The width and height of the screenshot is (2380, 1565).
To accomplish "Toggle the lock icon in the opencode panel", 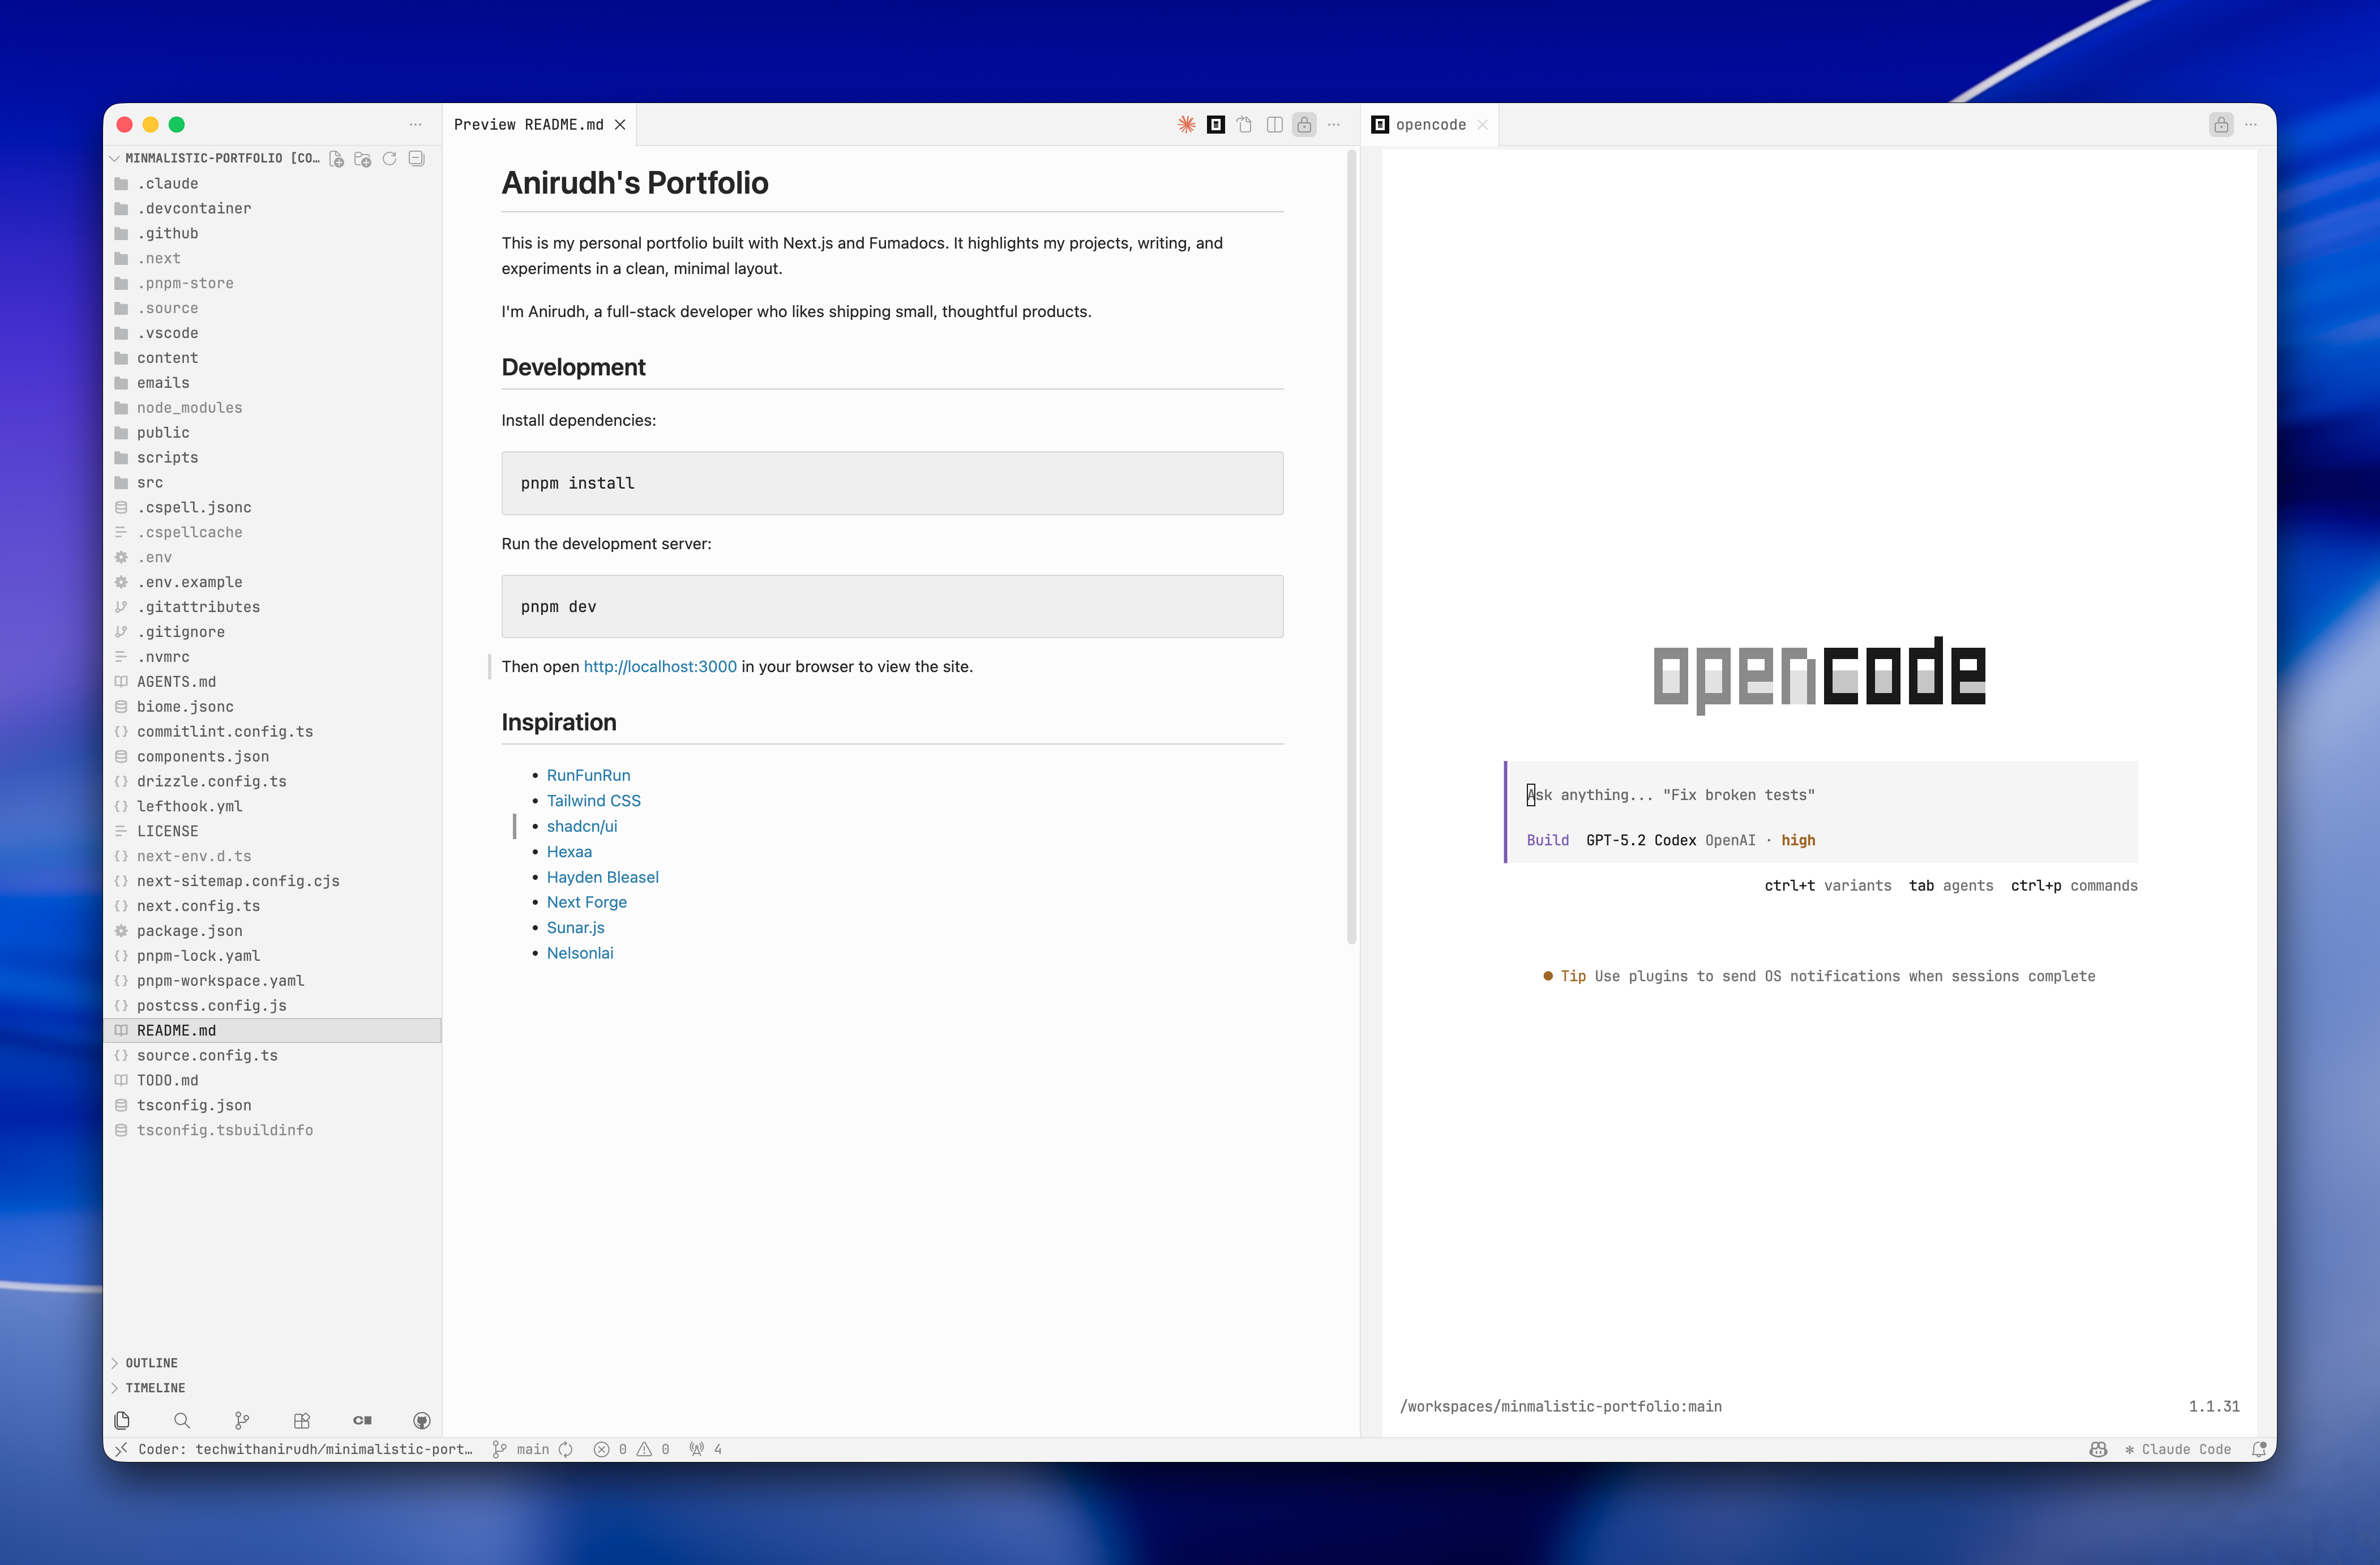I will tap(2221, 124).
